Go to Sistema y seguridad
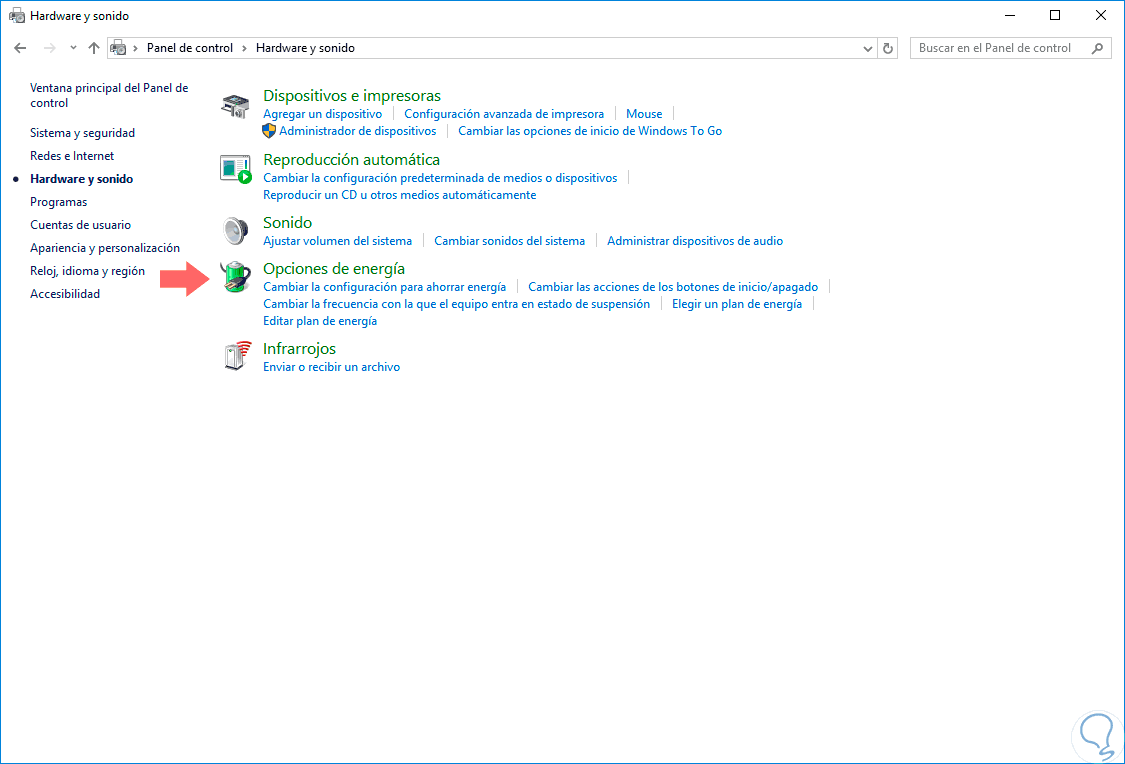 [x=83, y=133]
